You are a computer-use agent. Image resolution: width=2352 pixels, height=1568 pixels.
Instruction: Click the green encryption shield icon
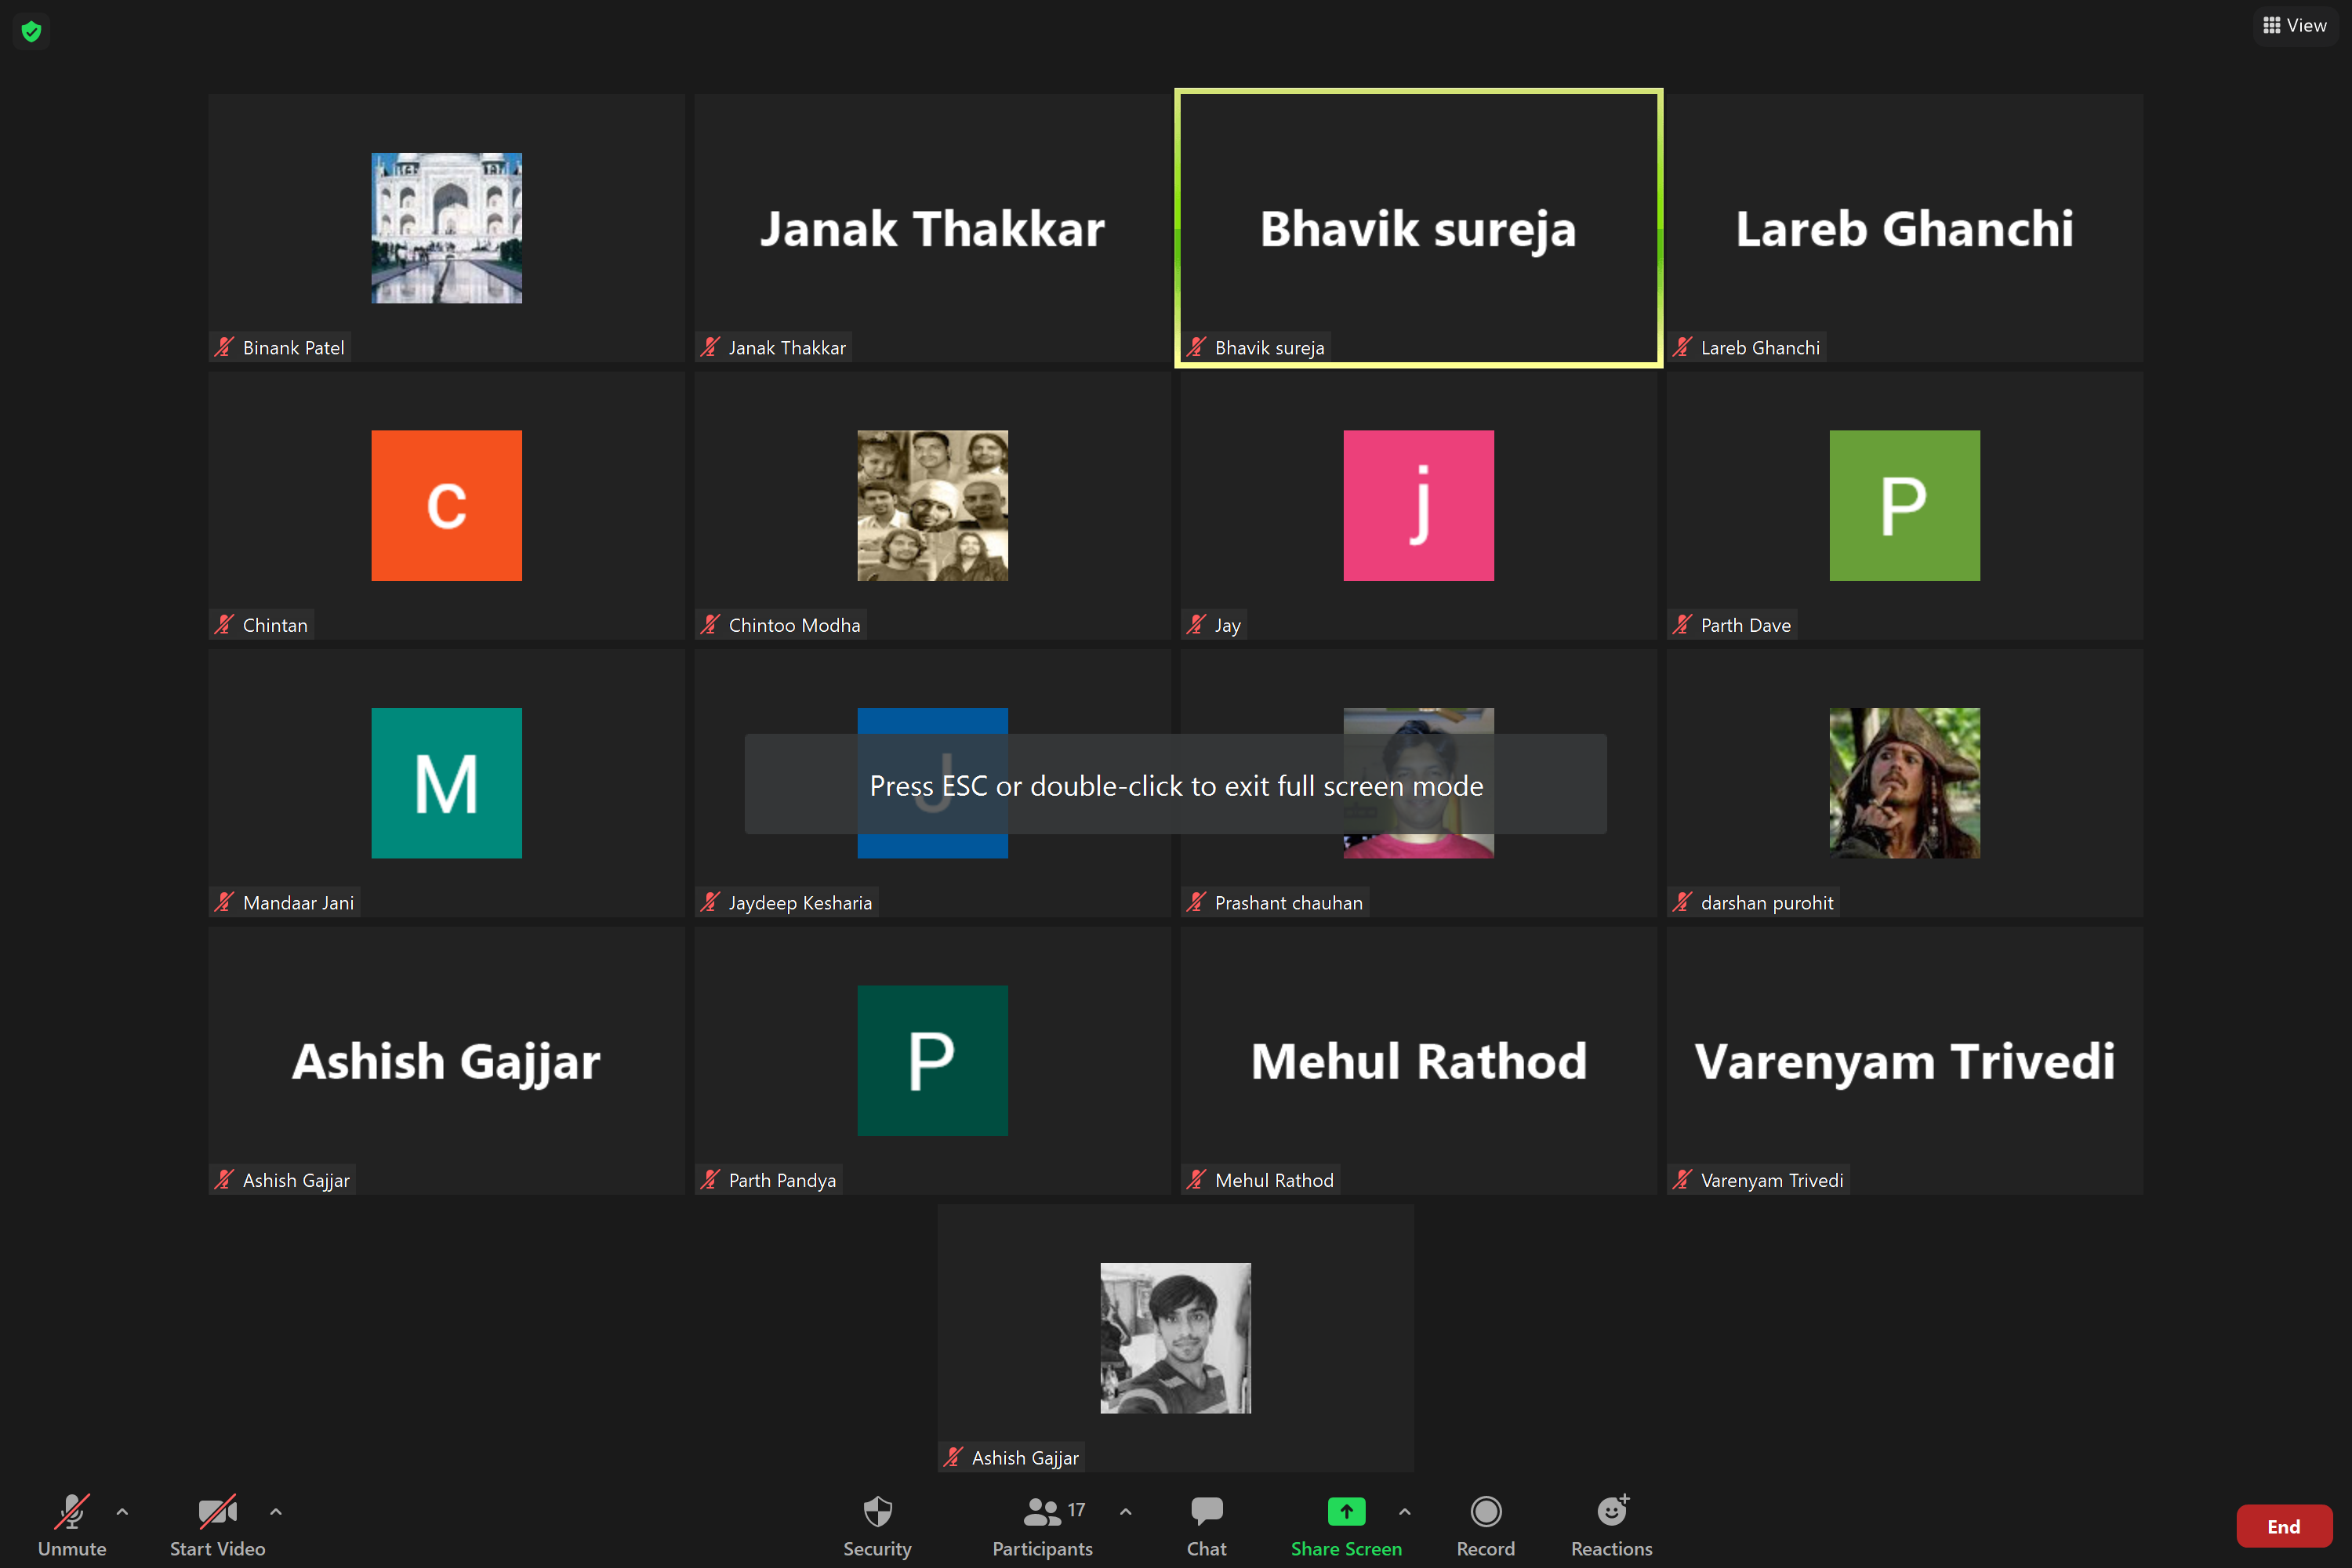click(x=31, y=31)
